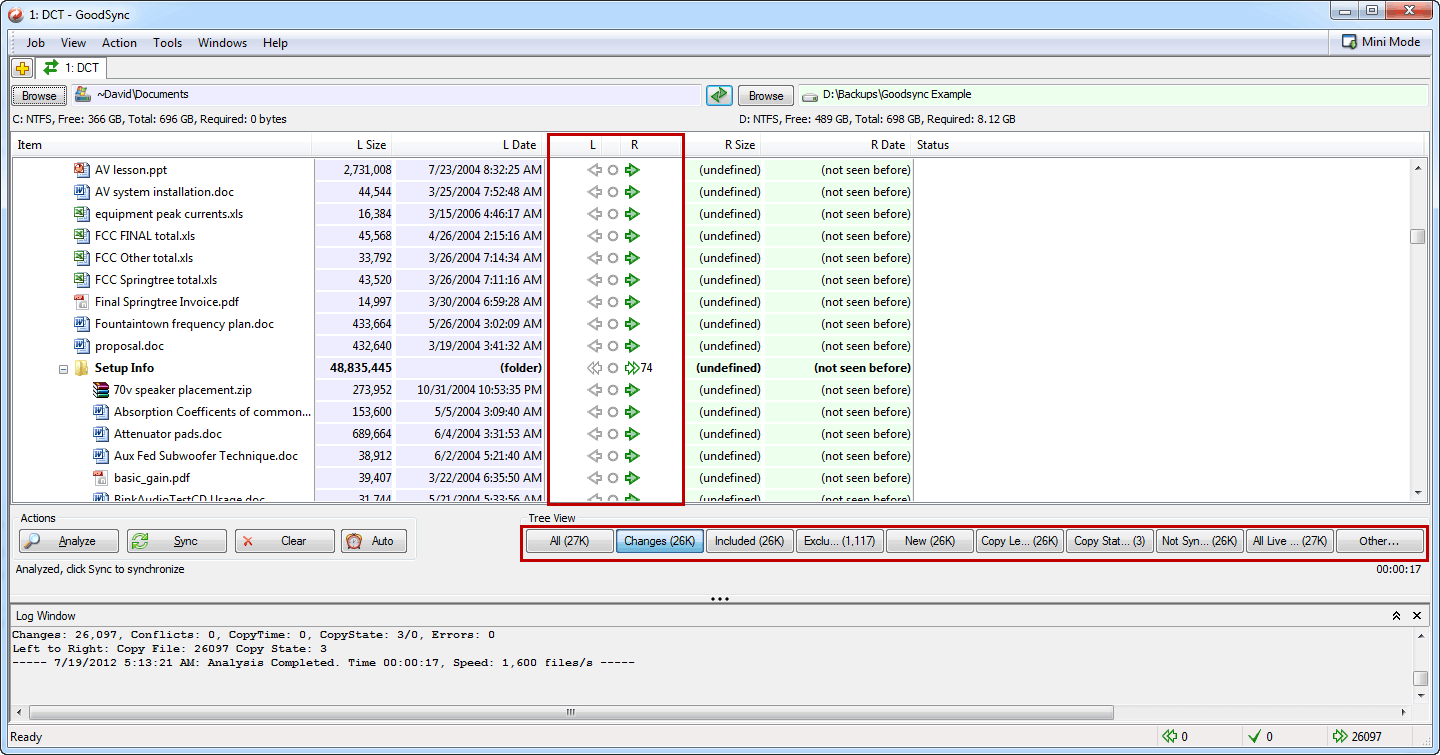Click the do-nothing circle for proposal.doc
This screenshot has width=1440, height=755.
point(613,346)
